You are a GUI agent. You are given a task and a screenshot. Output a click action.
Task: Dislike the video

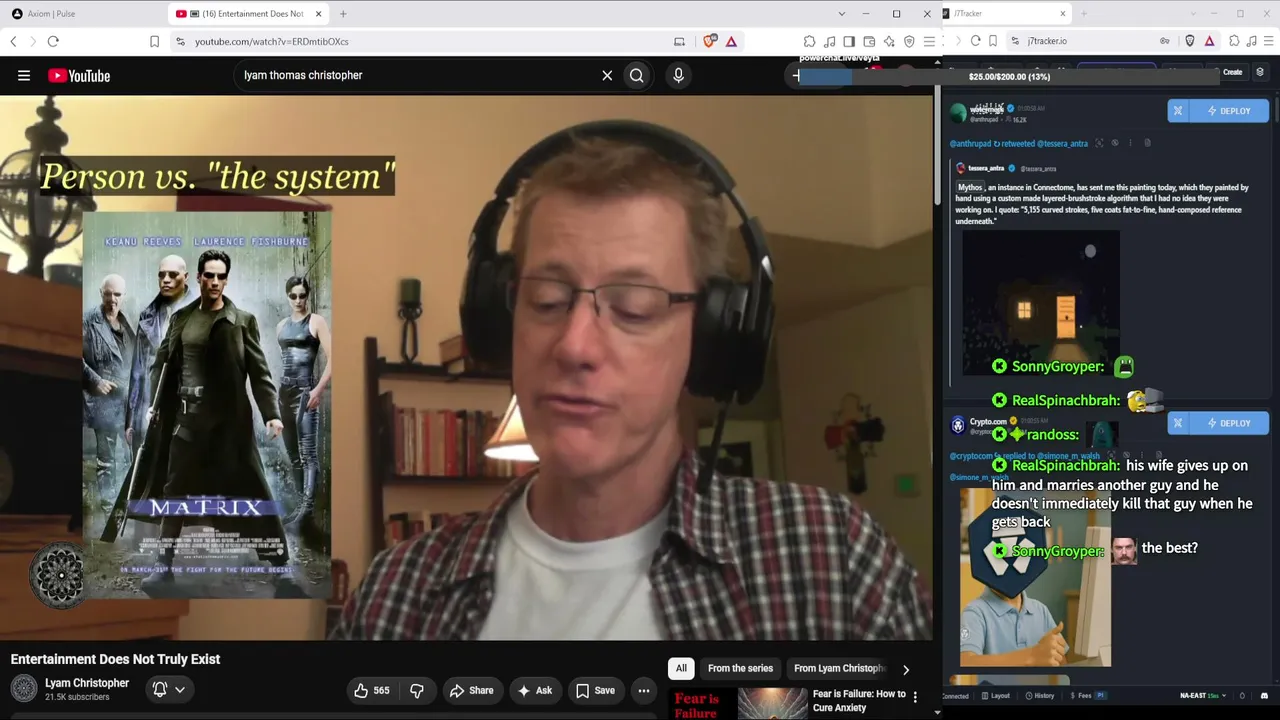[x=417, y=690]
